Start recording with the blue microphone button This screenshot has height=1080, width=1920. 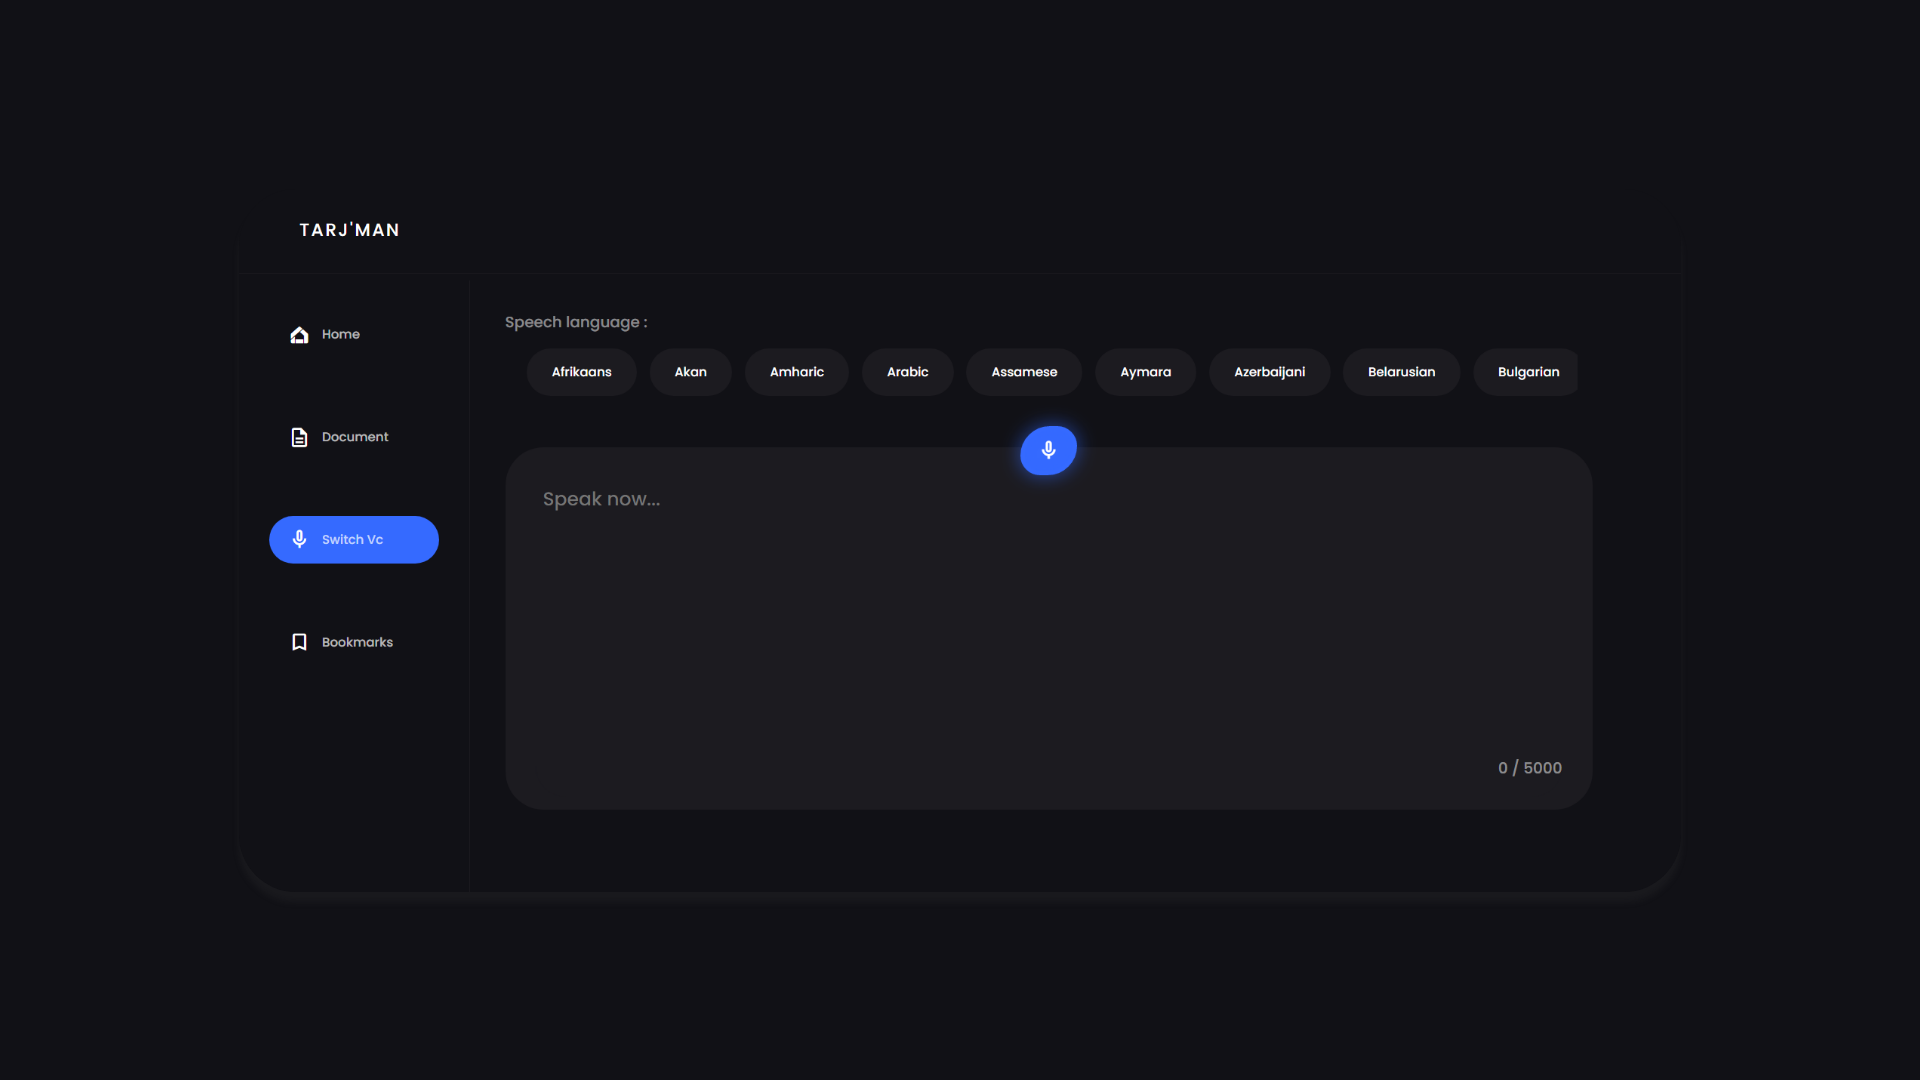point(1048,450)
